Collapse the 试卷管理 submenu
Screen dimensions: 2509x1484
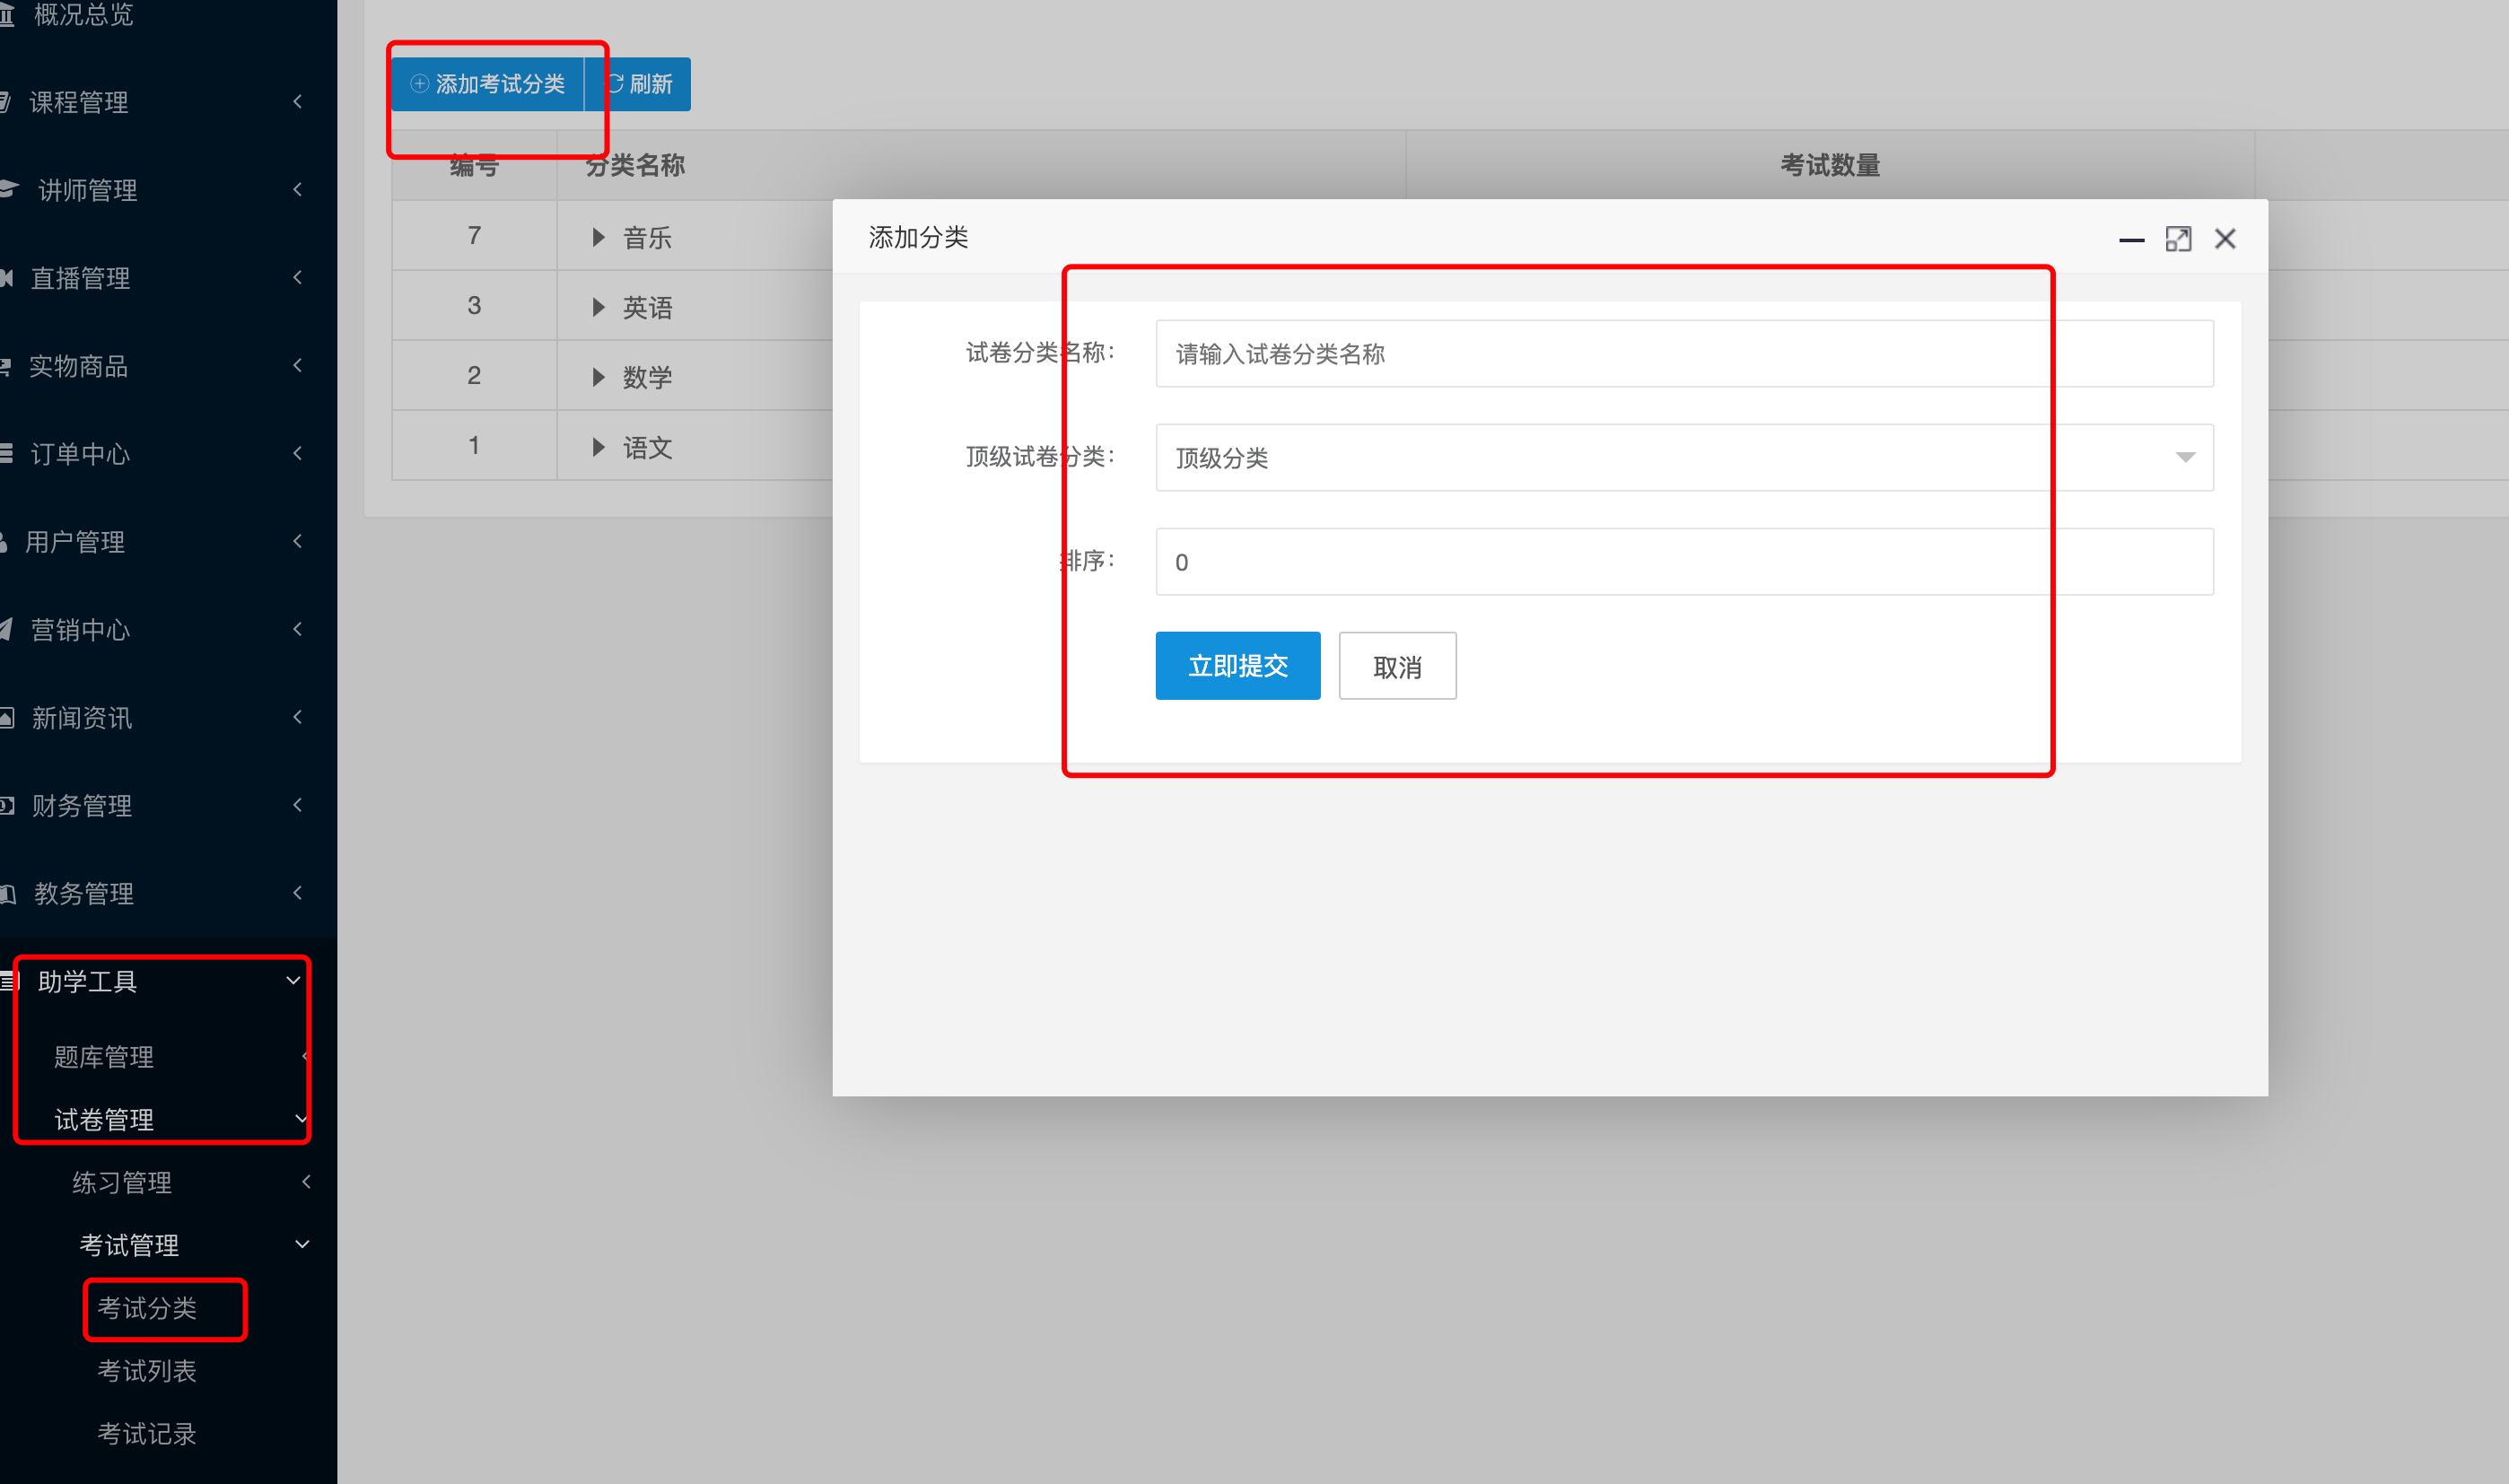click(168, 1120)
